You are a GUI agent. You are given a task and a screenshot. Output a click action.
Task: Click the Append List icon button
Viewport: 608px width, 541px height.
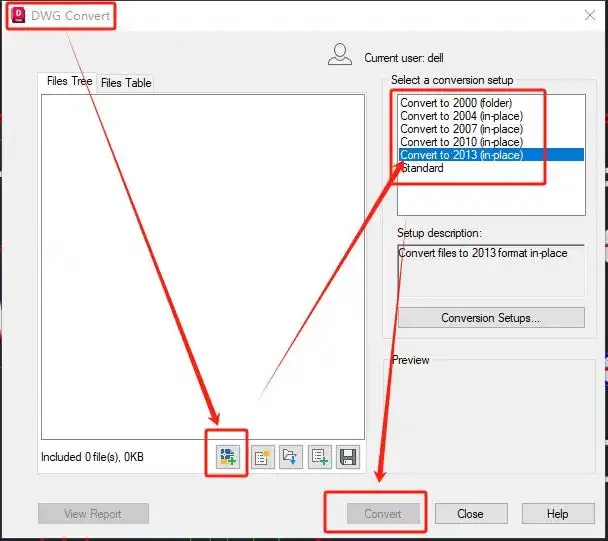tap(320, 457)
